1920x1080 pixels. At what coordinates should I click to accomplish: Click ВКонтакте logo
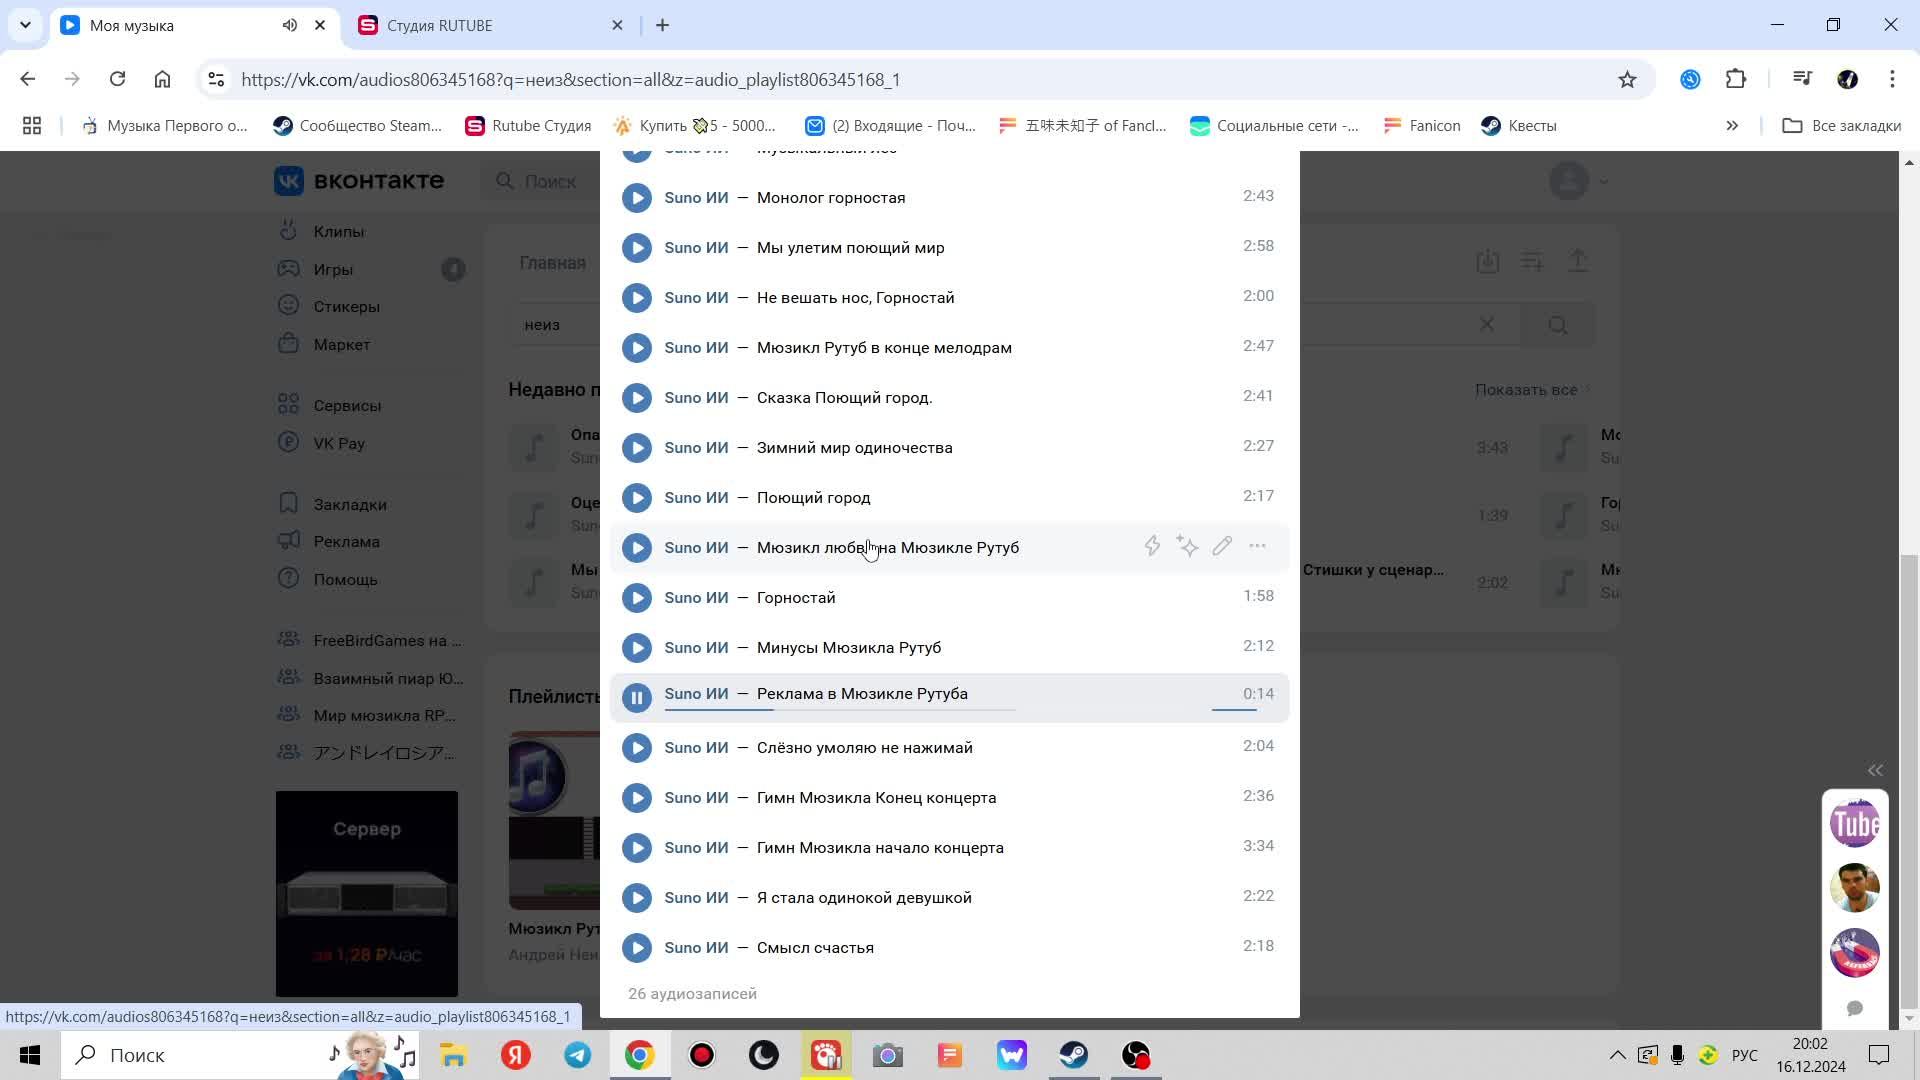point(359,180)
